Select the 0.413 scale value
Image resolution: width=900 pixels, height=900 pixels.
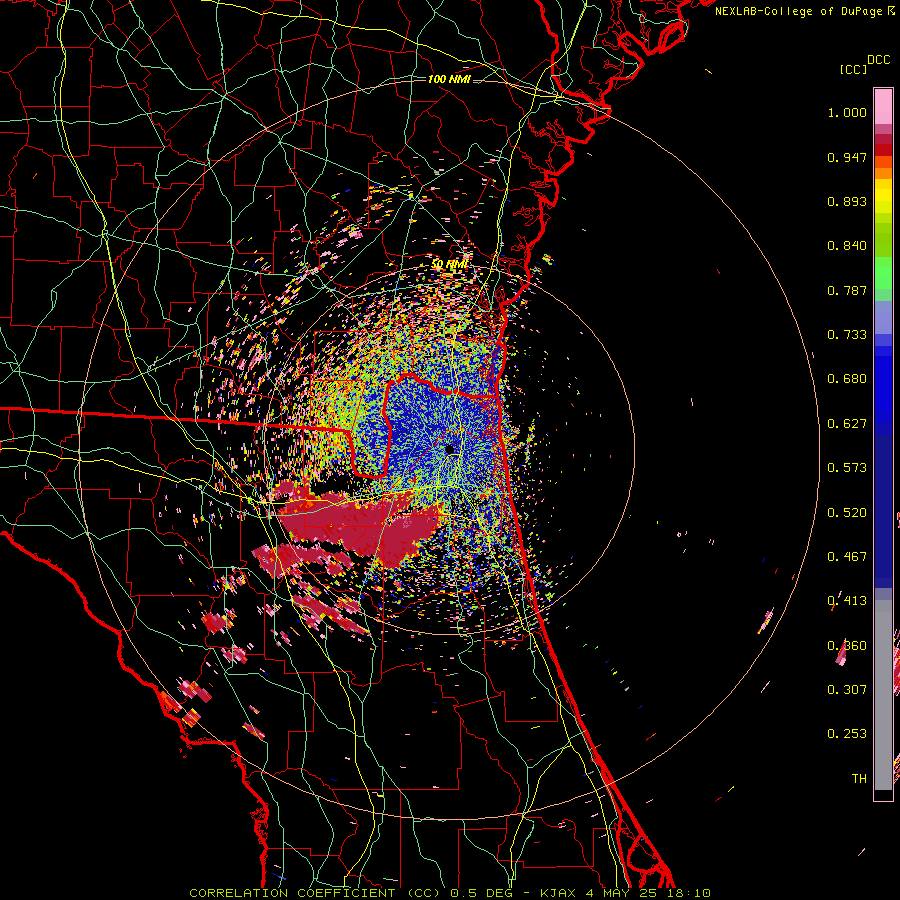tap(847, 601)
